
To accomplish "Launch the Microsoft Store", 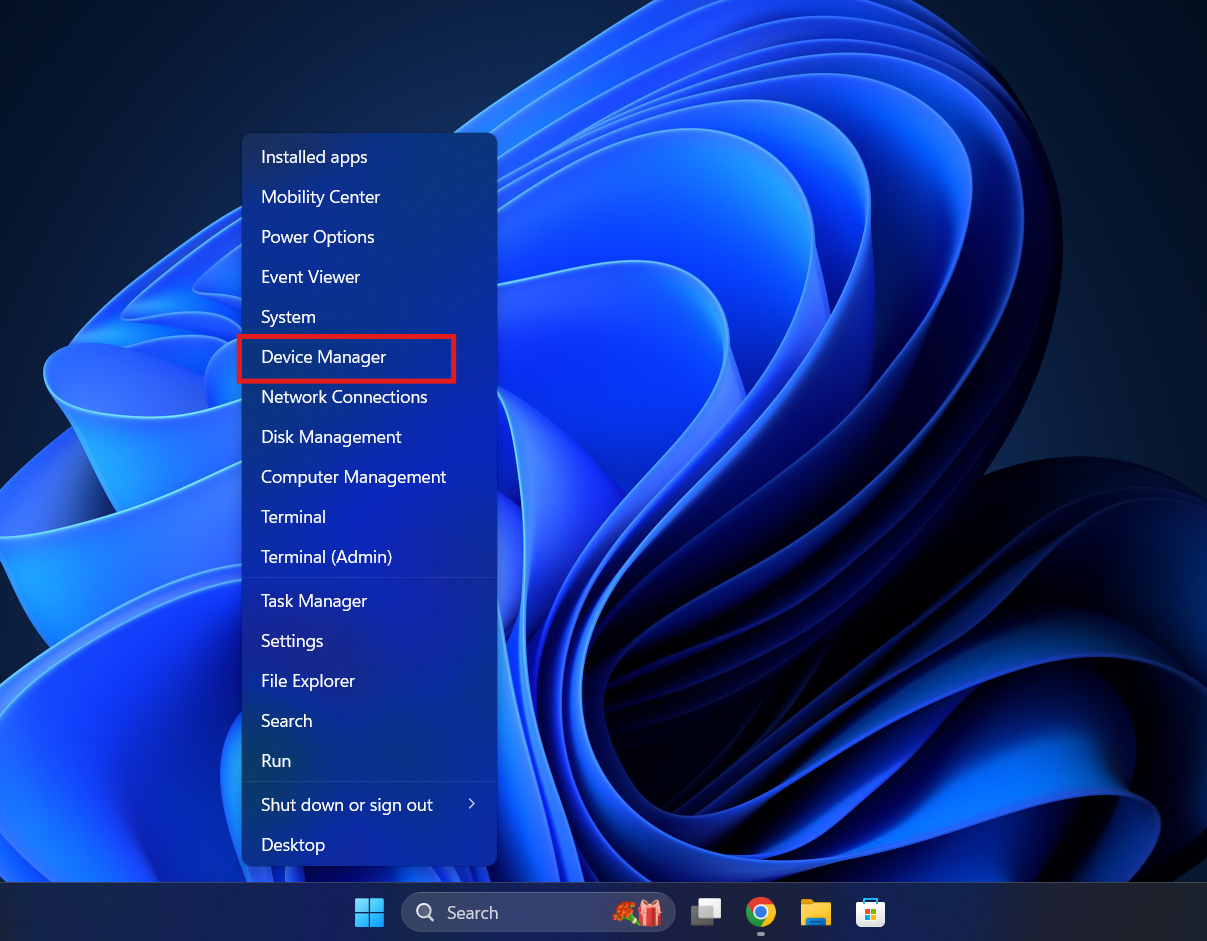I will pyautogui.click(x=870, y=912).
